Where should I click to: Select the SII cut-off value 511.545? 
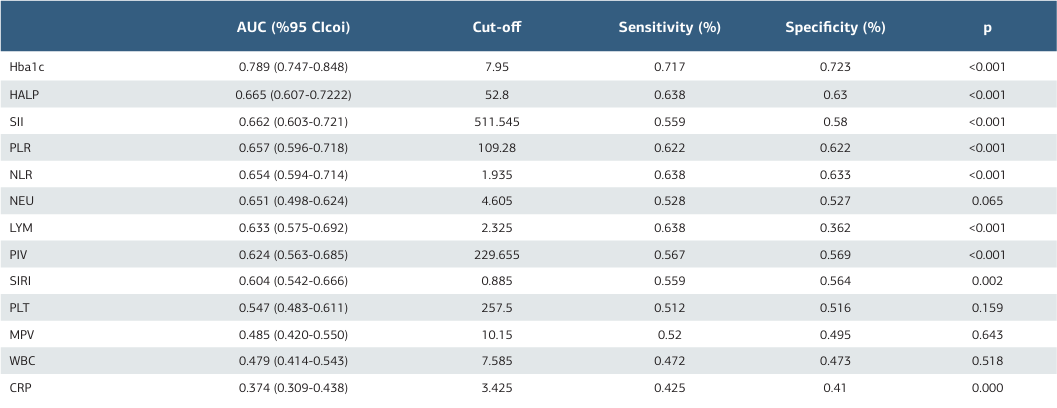(x=497, y=121)
